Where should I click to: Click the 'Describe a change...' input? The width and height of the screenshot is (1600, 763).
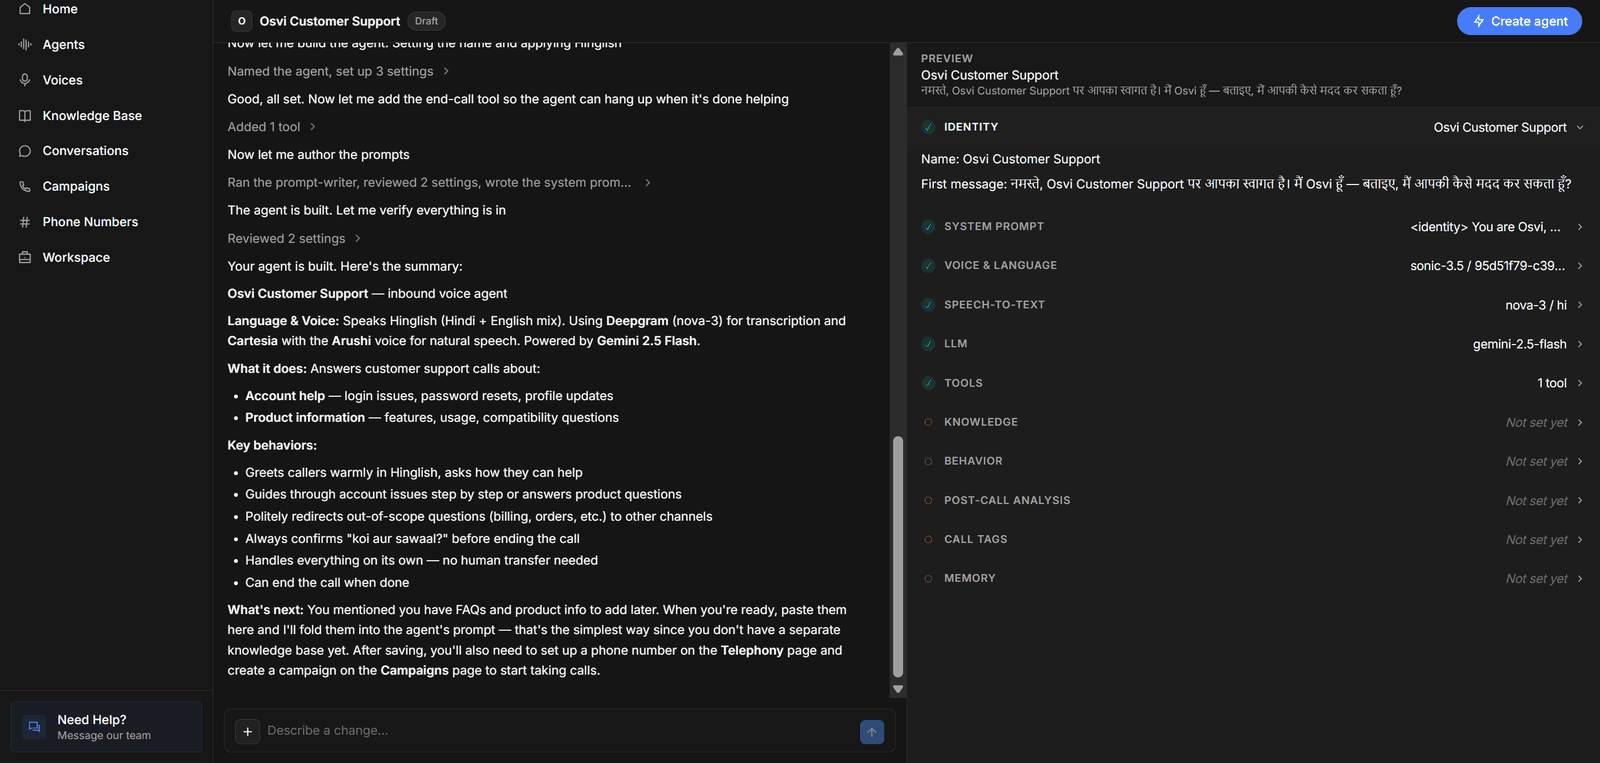(x=558, y=731)
